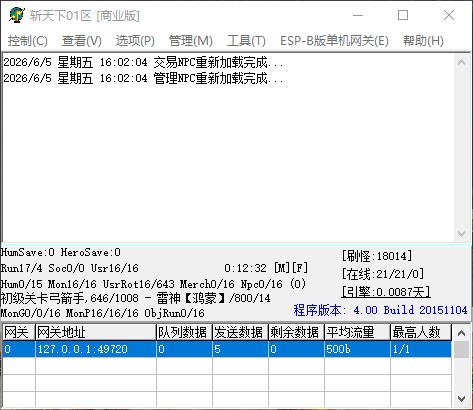Click the [M] indicator
Screen dimensions: 473x410
(x=282, y=268)
